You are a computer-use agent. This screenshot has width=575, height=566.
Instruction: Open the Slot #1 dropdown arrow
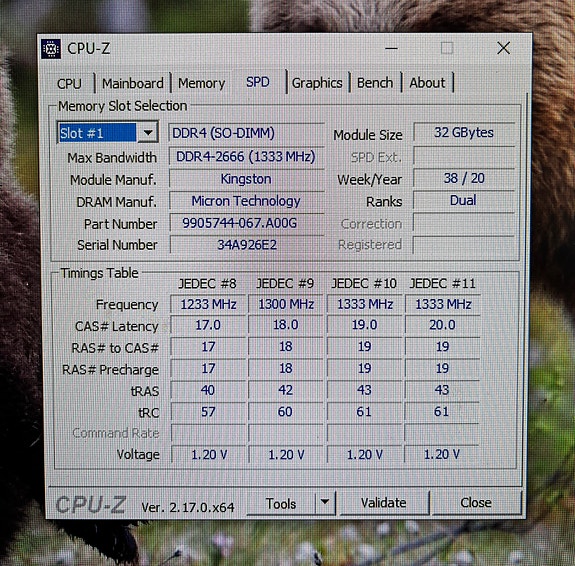pyautogui.click(x=148, y=132)
